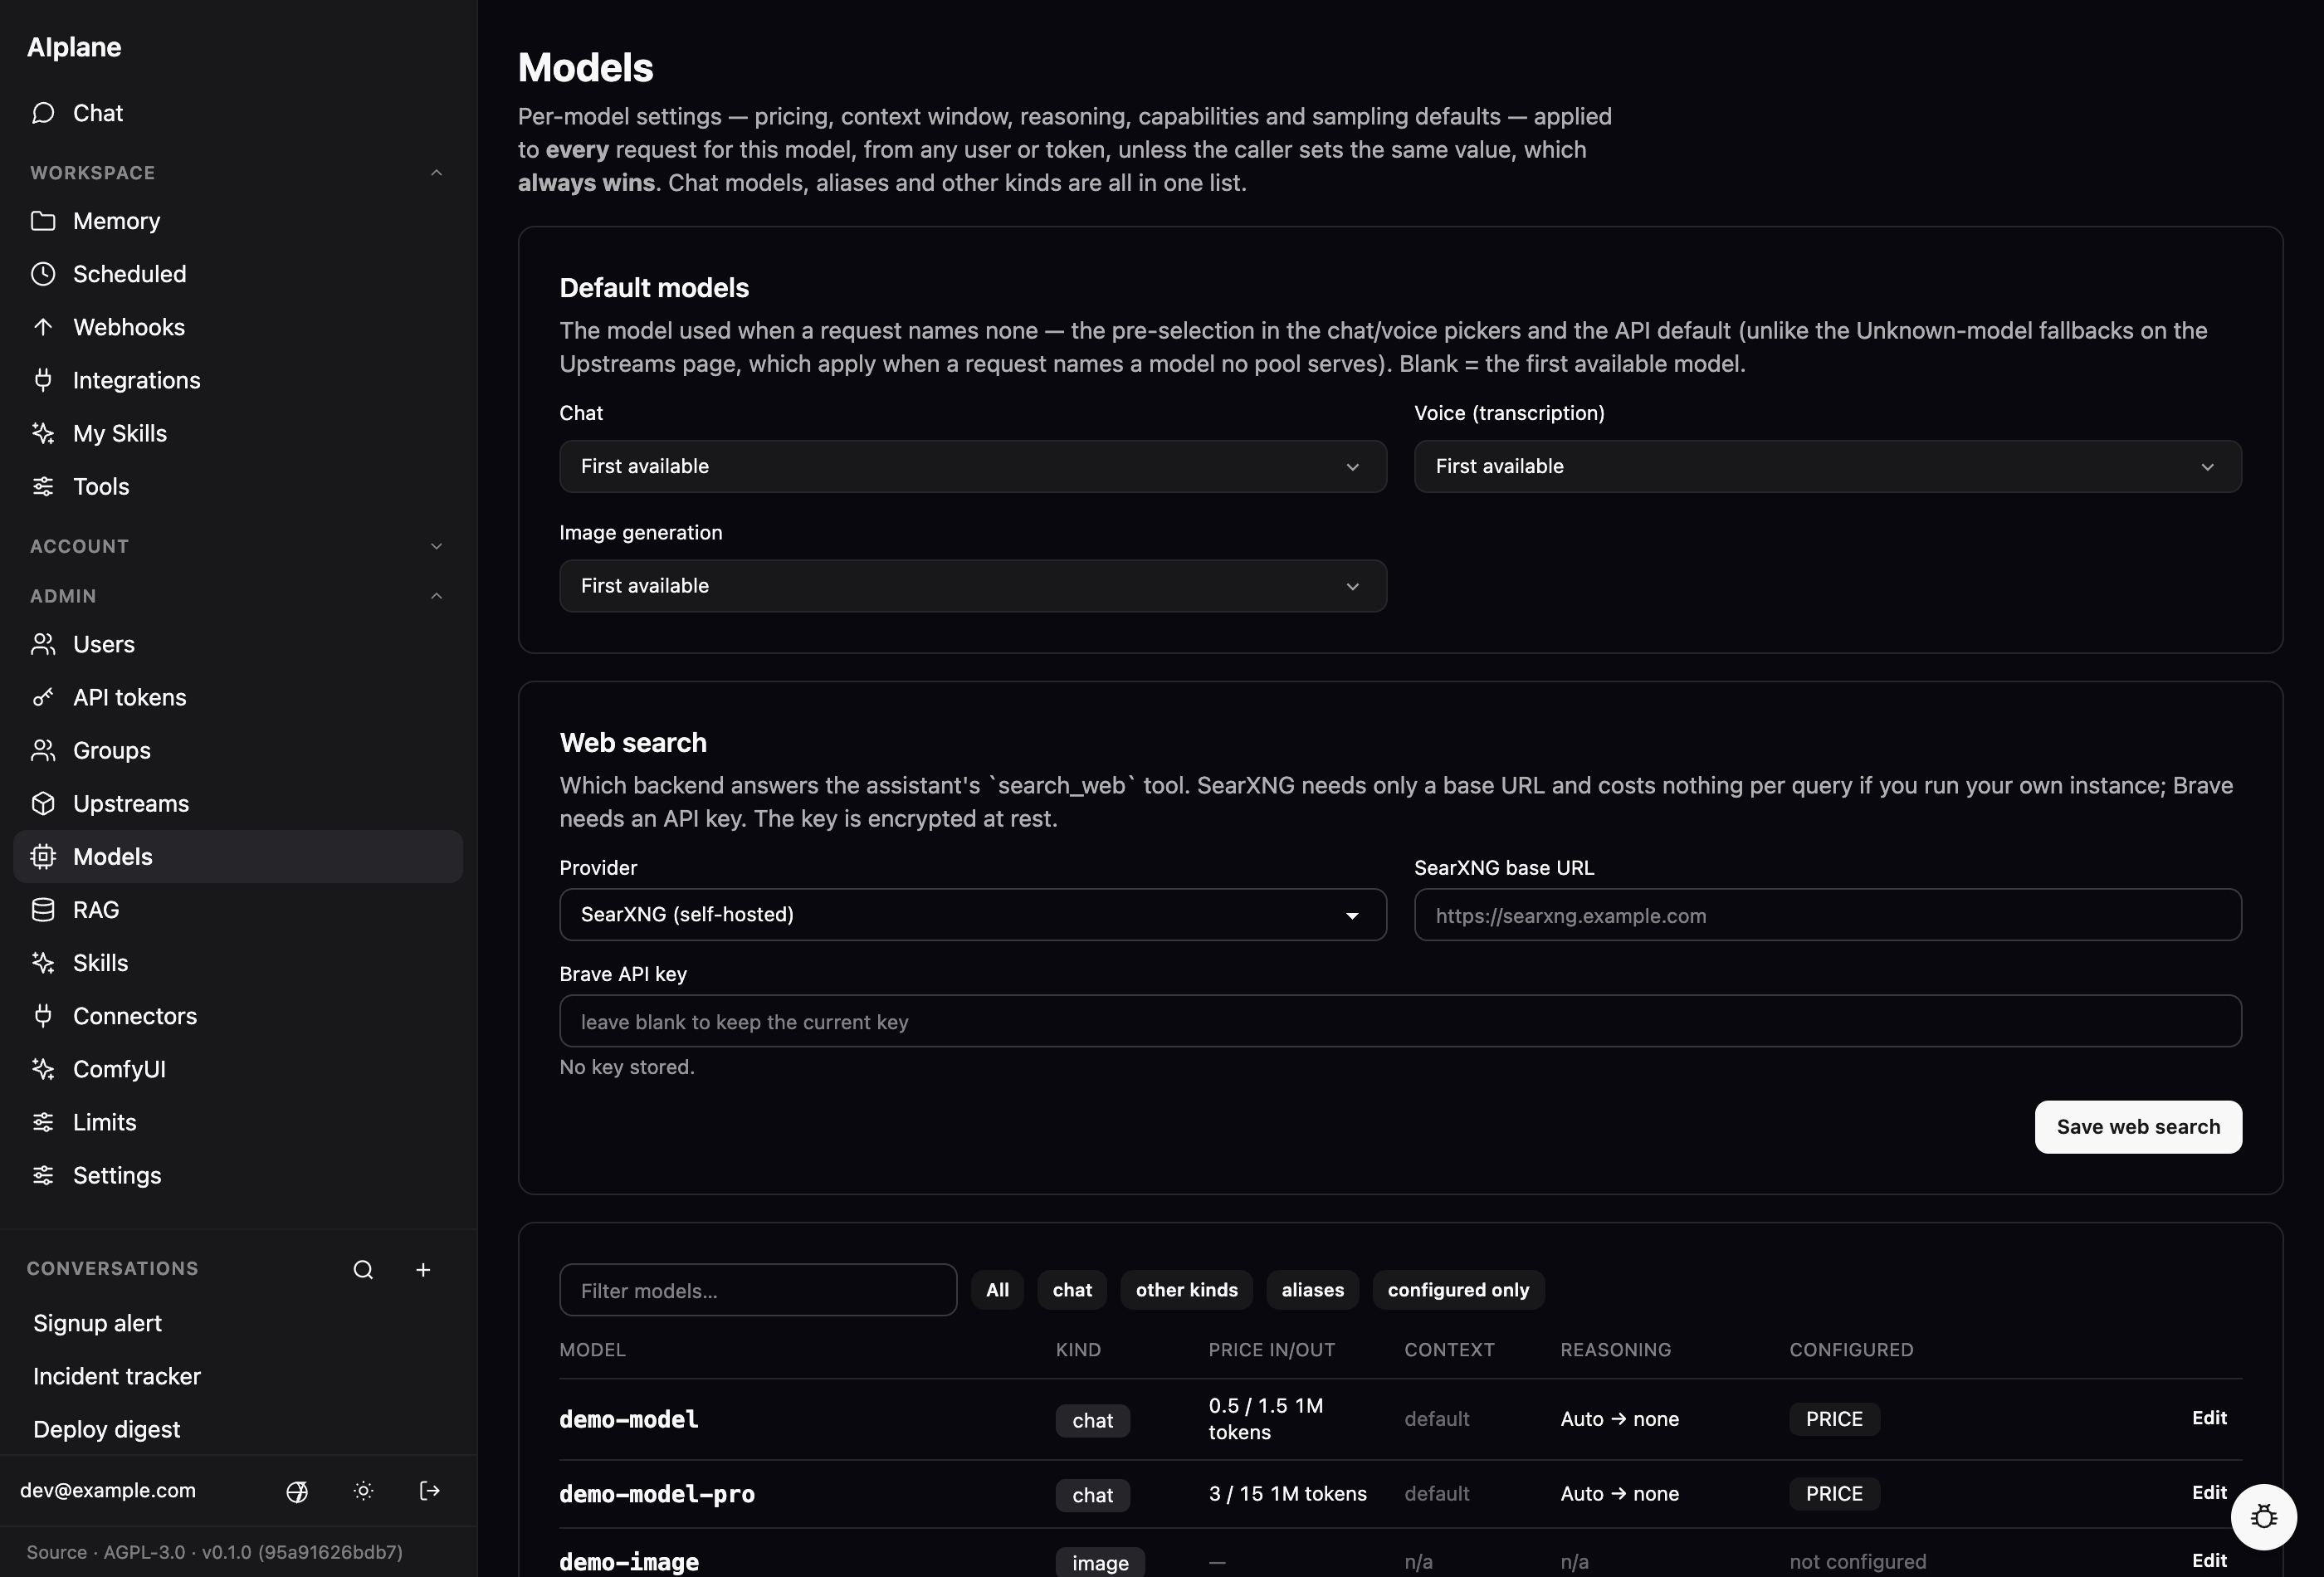
Task: Click the SearXNG base URL field
Action: pos(1827,914)
